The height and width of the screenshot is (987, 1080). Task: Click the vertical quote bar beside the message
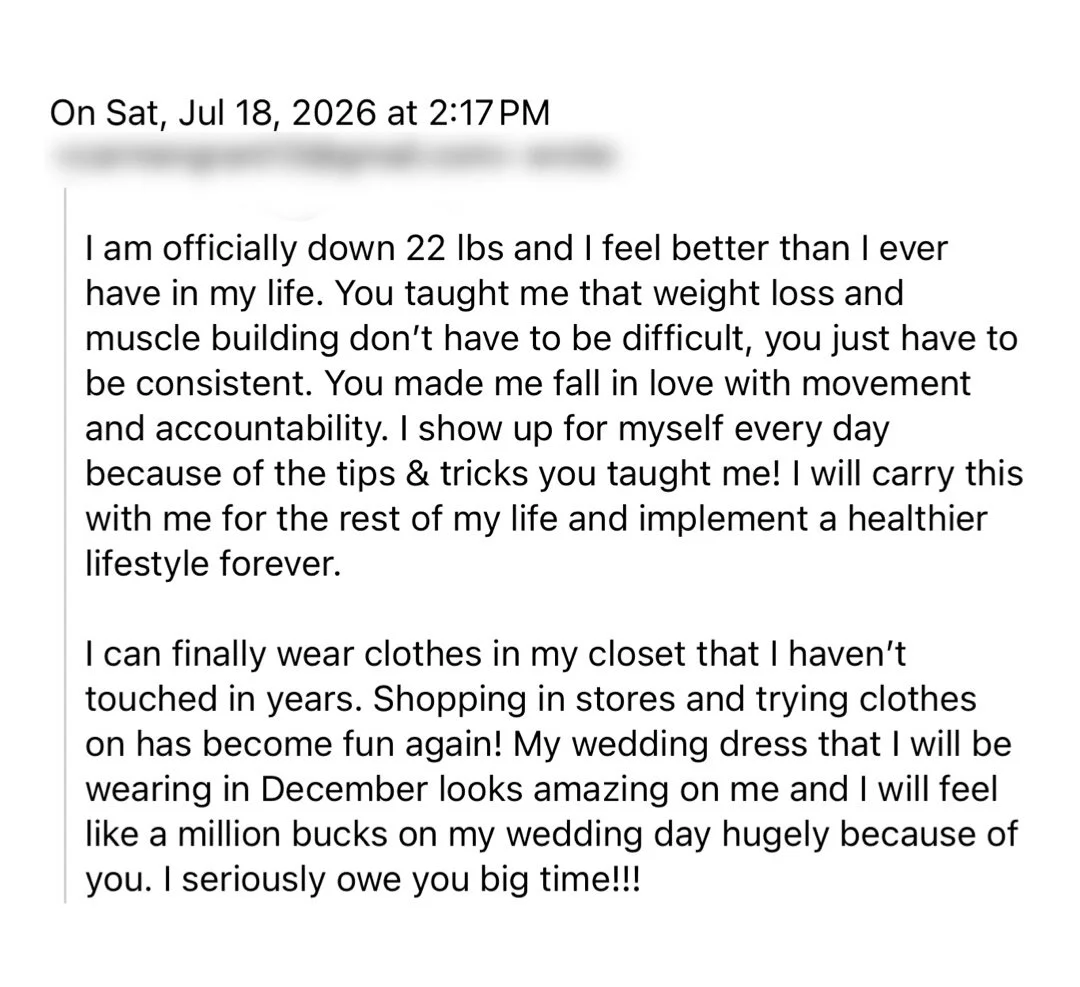(x=65, y=545)
